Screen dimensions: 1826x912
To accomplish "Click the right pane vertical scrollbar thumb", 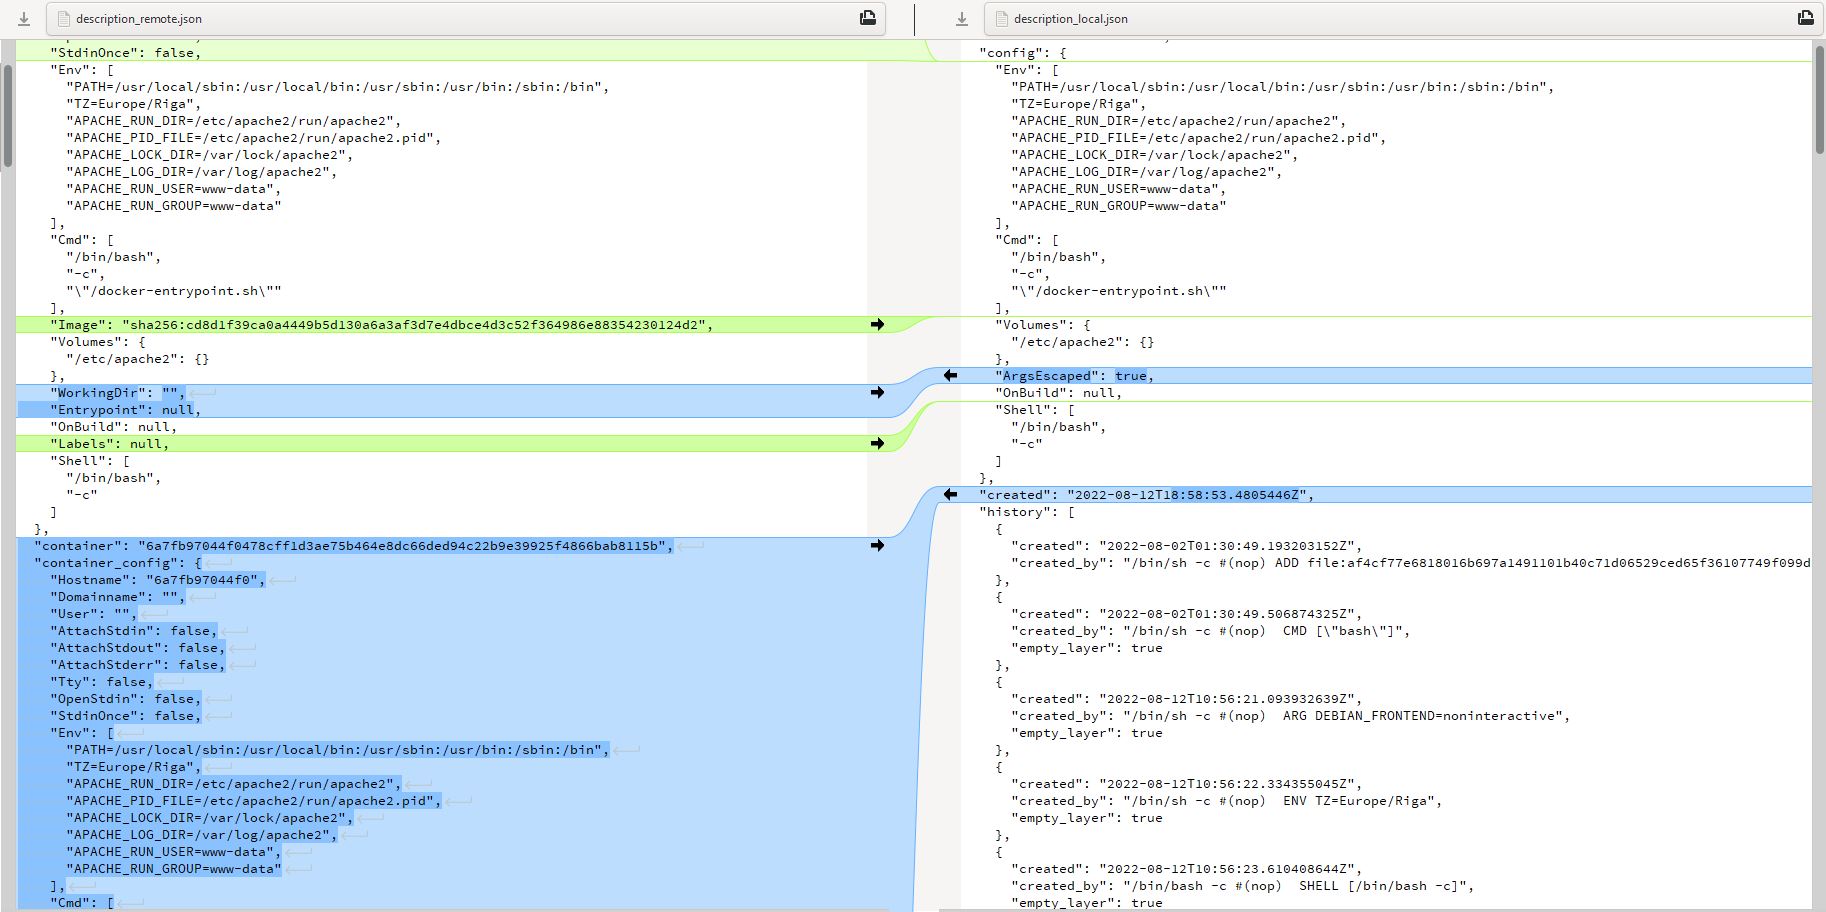I will (x=1820, y=98).
